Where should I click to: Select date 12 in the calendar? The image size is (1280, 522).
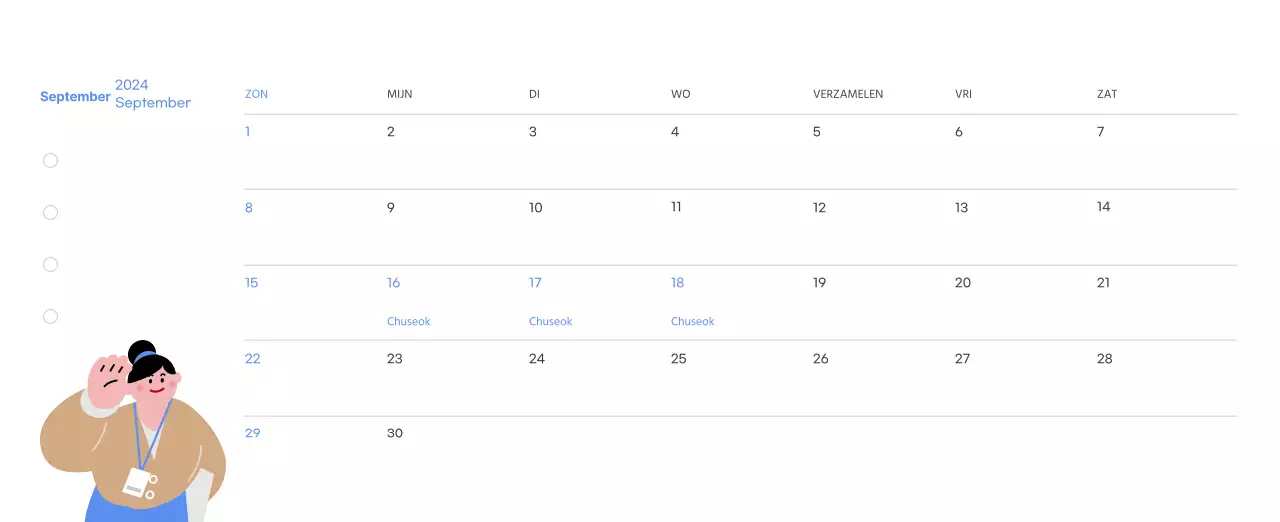point(820,208)
